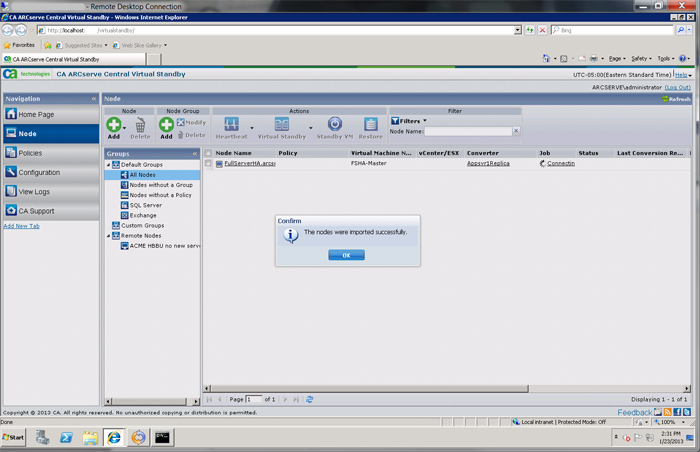Open the Heartbeat dropdown arrow
The image size is (700, 452).
coord(252,128)
